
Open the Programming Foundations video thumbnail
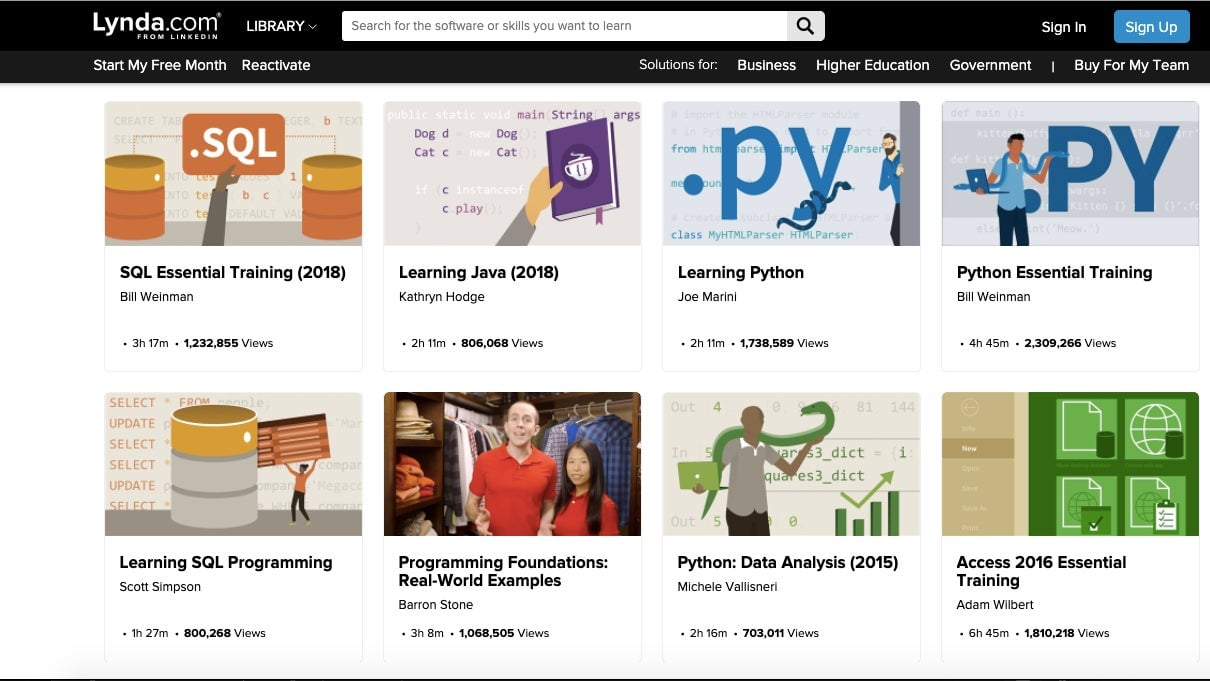pyautogui.click(x=512, y=464)
